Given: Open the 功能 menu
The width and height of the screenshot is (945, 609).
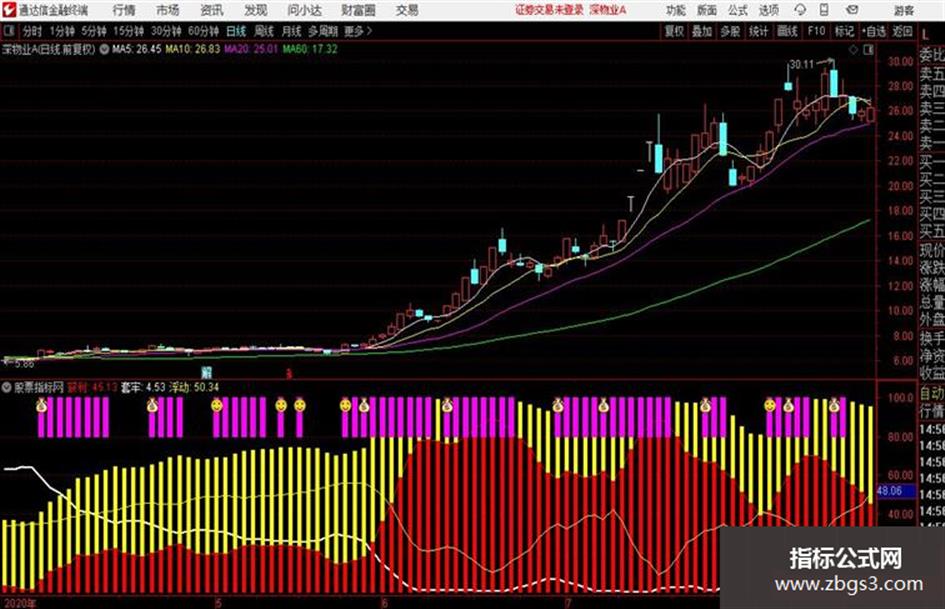Looking at the screenshot, I should click(676, 10).
